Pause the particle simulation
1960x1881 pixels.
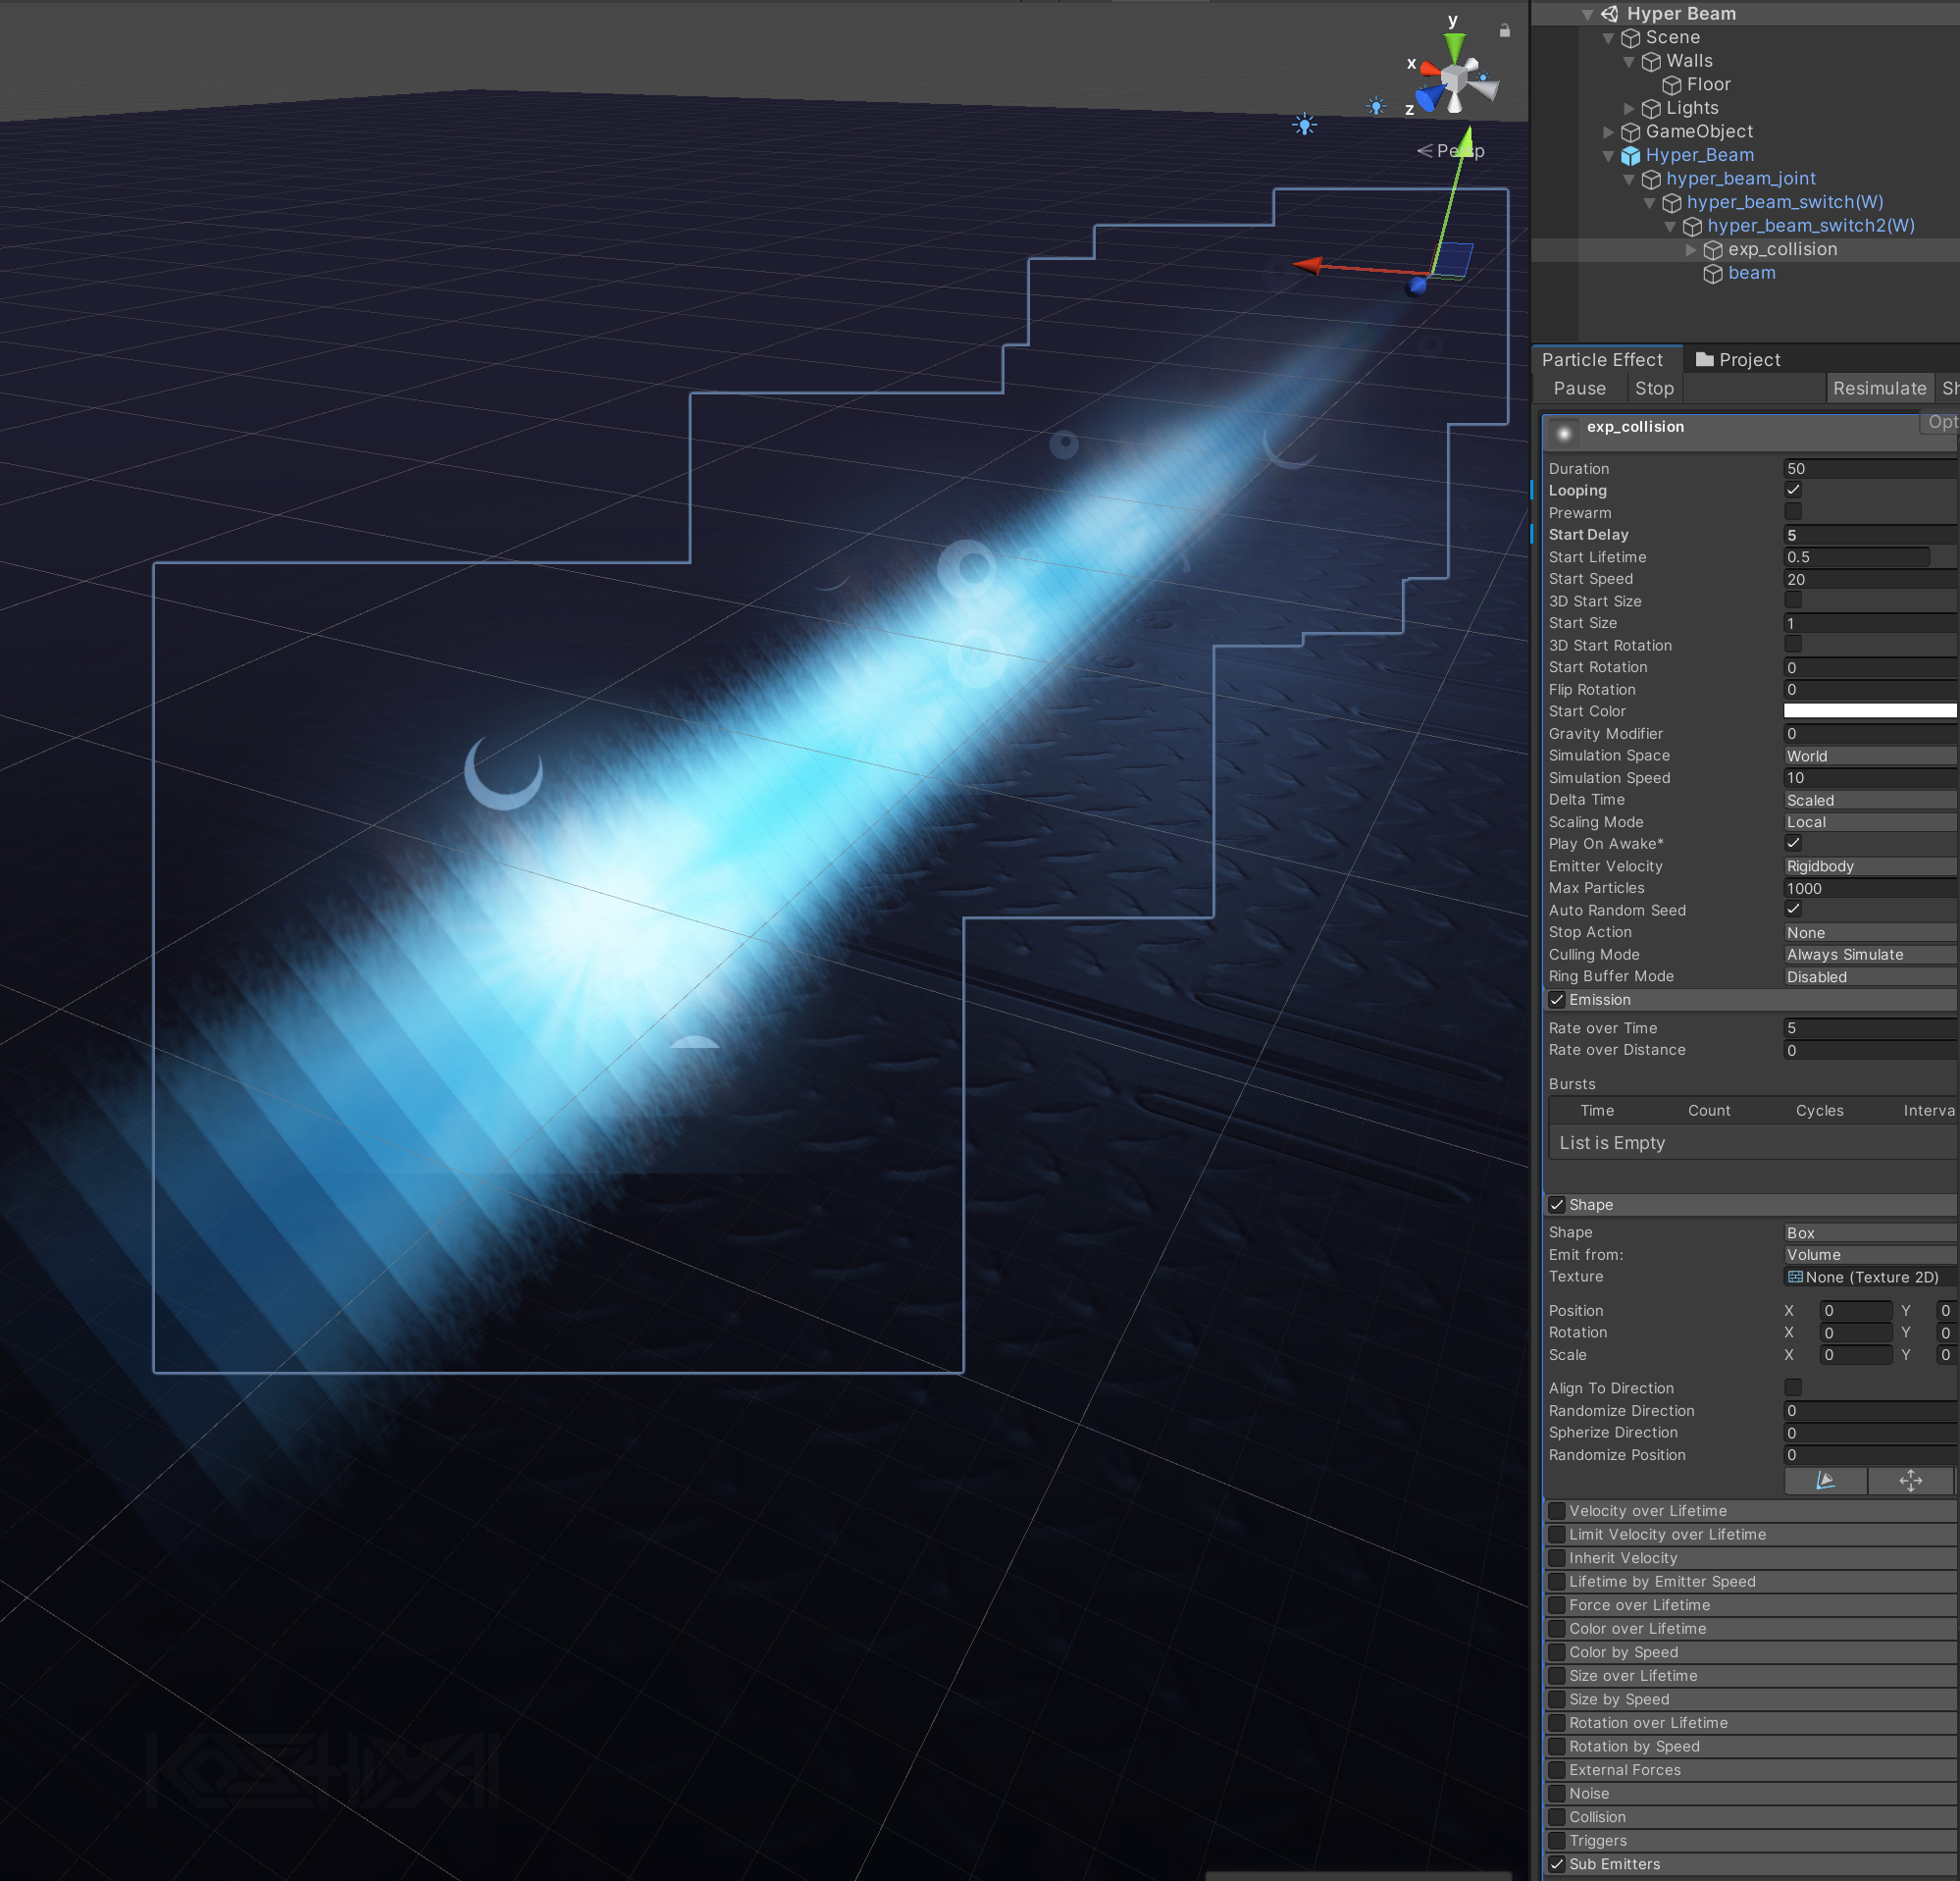(1579, 388)
